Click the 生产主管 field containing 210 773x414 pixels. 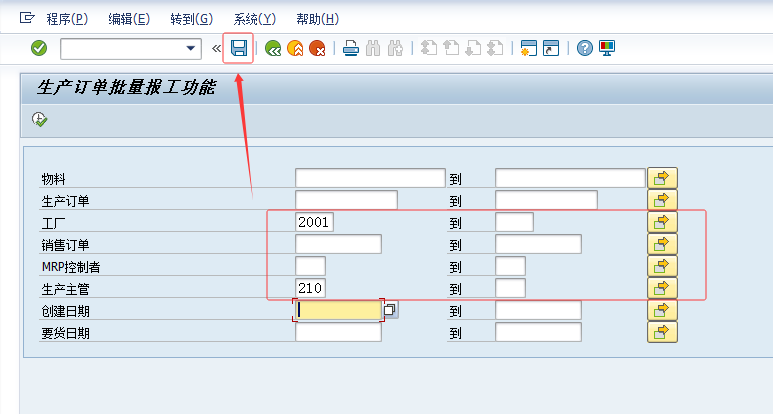tap(310, 288)
